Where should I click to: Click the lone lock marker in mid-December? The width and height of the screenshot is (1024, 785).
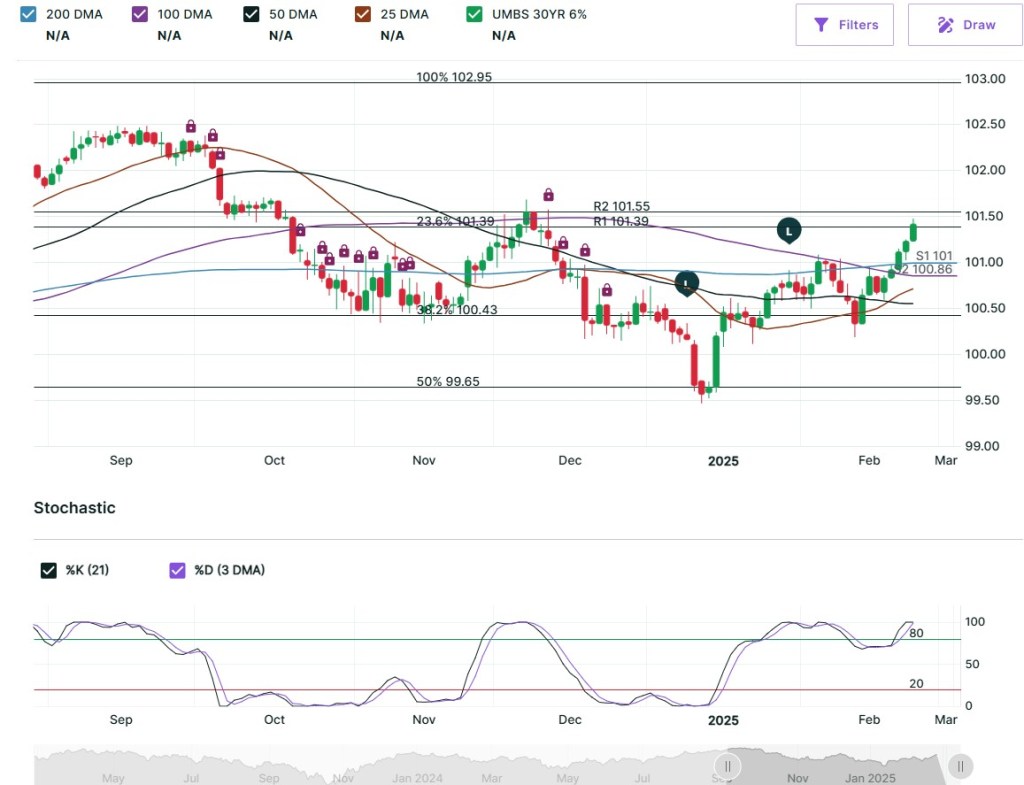(607, 290)
